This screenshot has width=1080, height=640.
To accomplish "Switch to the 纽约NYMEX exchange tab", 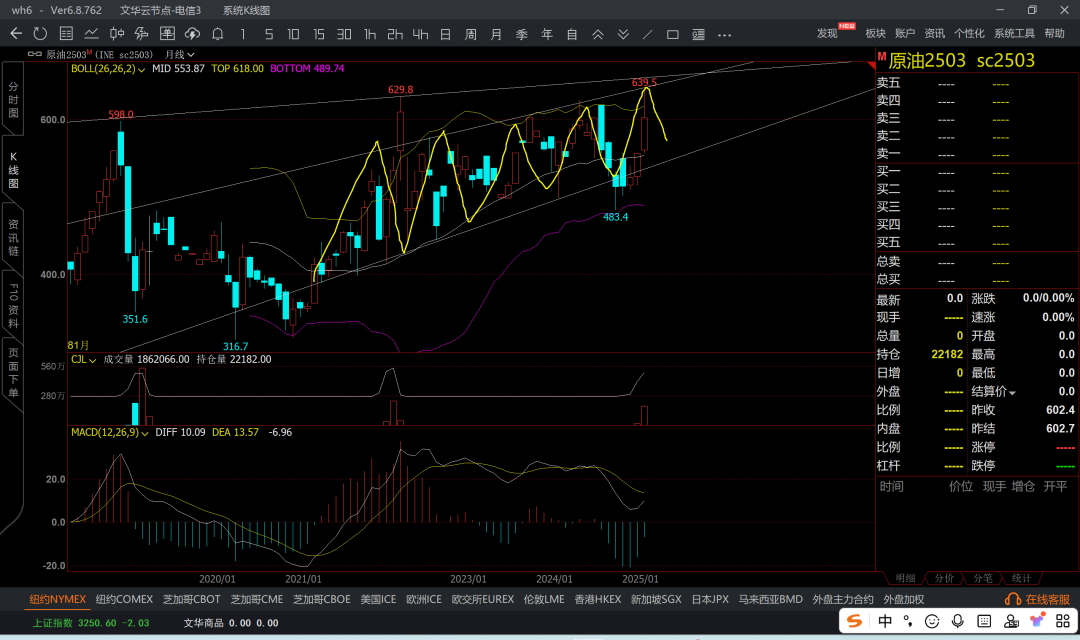I will click(57, 599).
